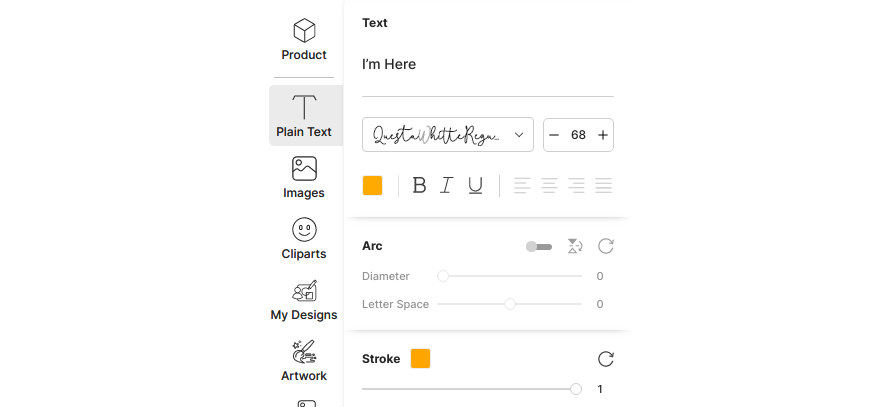
Task: Open the Images panel
Action: tap(304, 177)
